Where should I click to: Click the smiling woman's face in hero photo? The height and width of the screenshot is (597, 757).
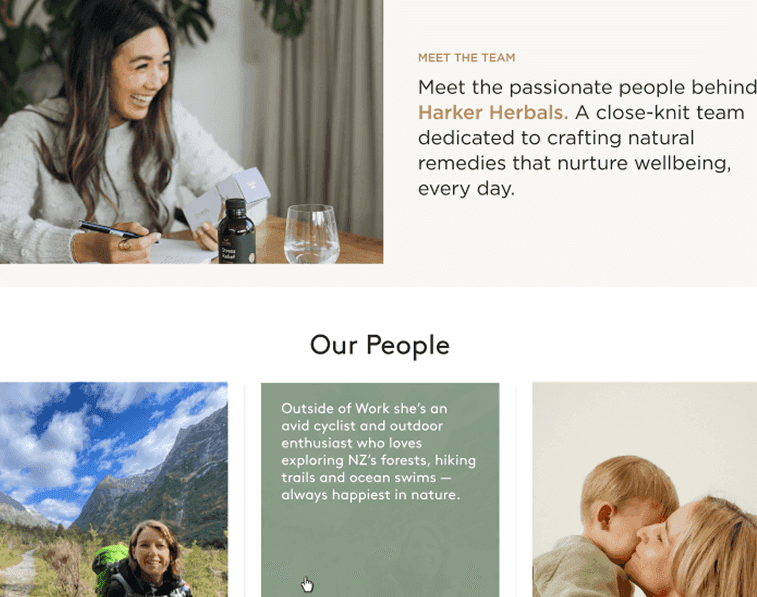tap(140, 77)
